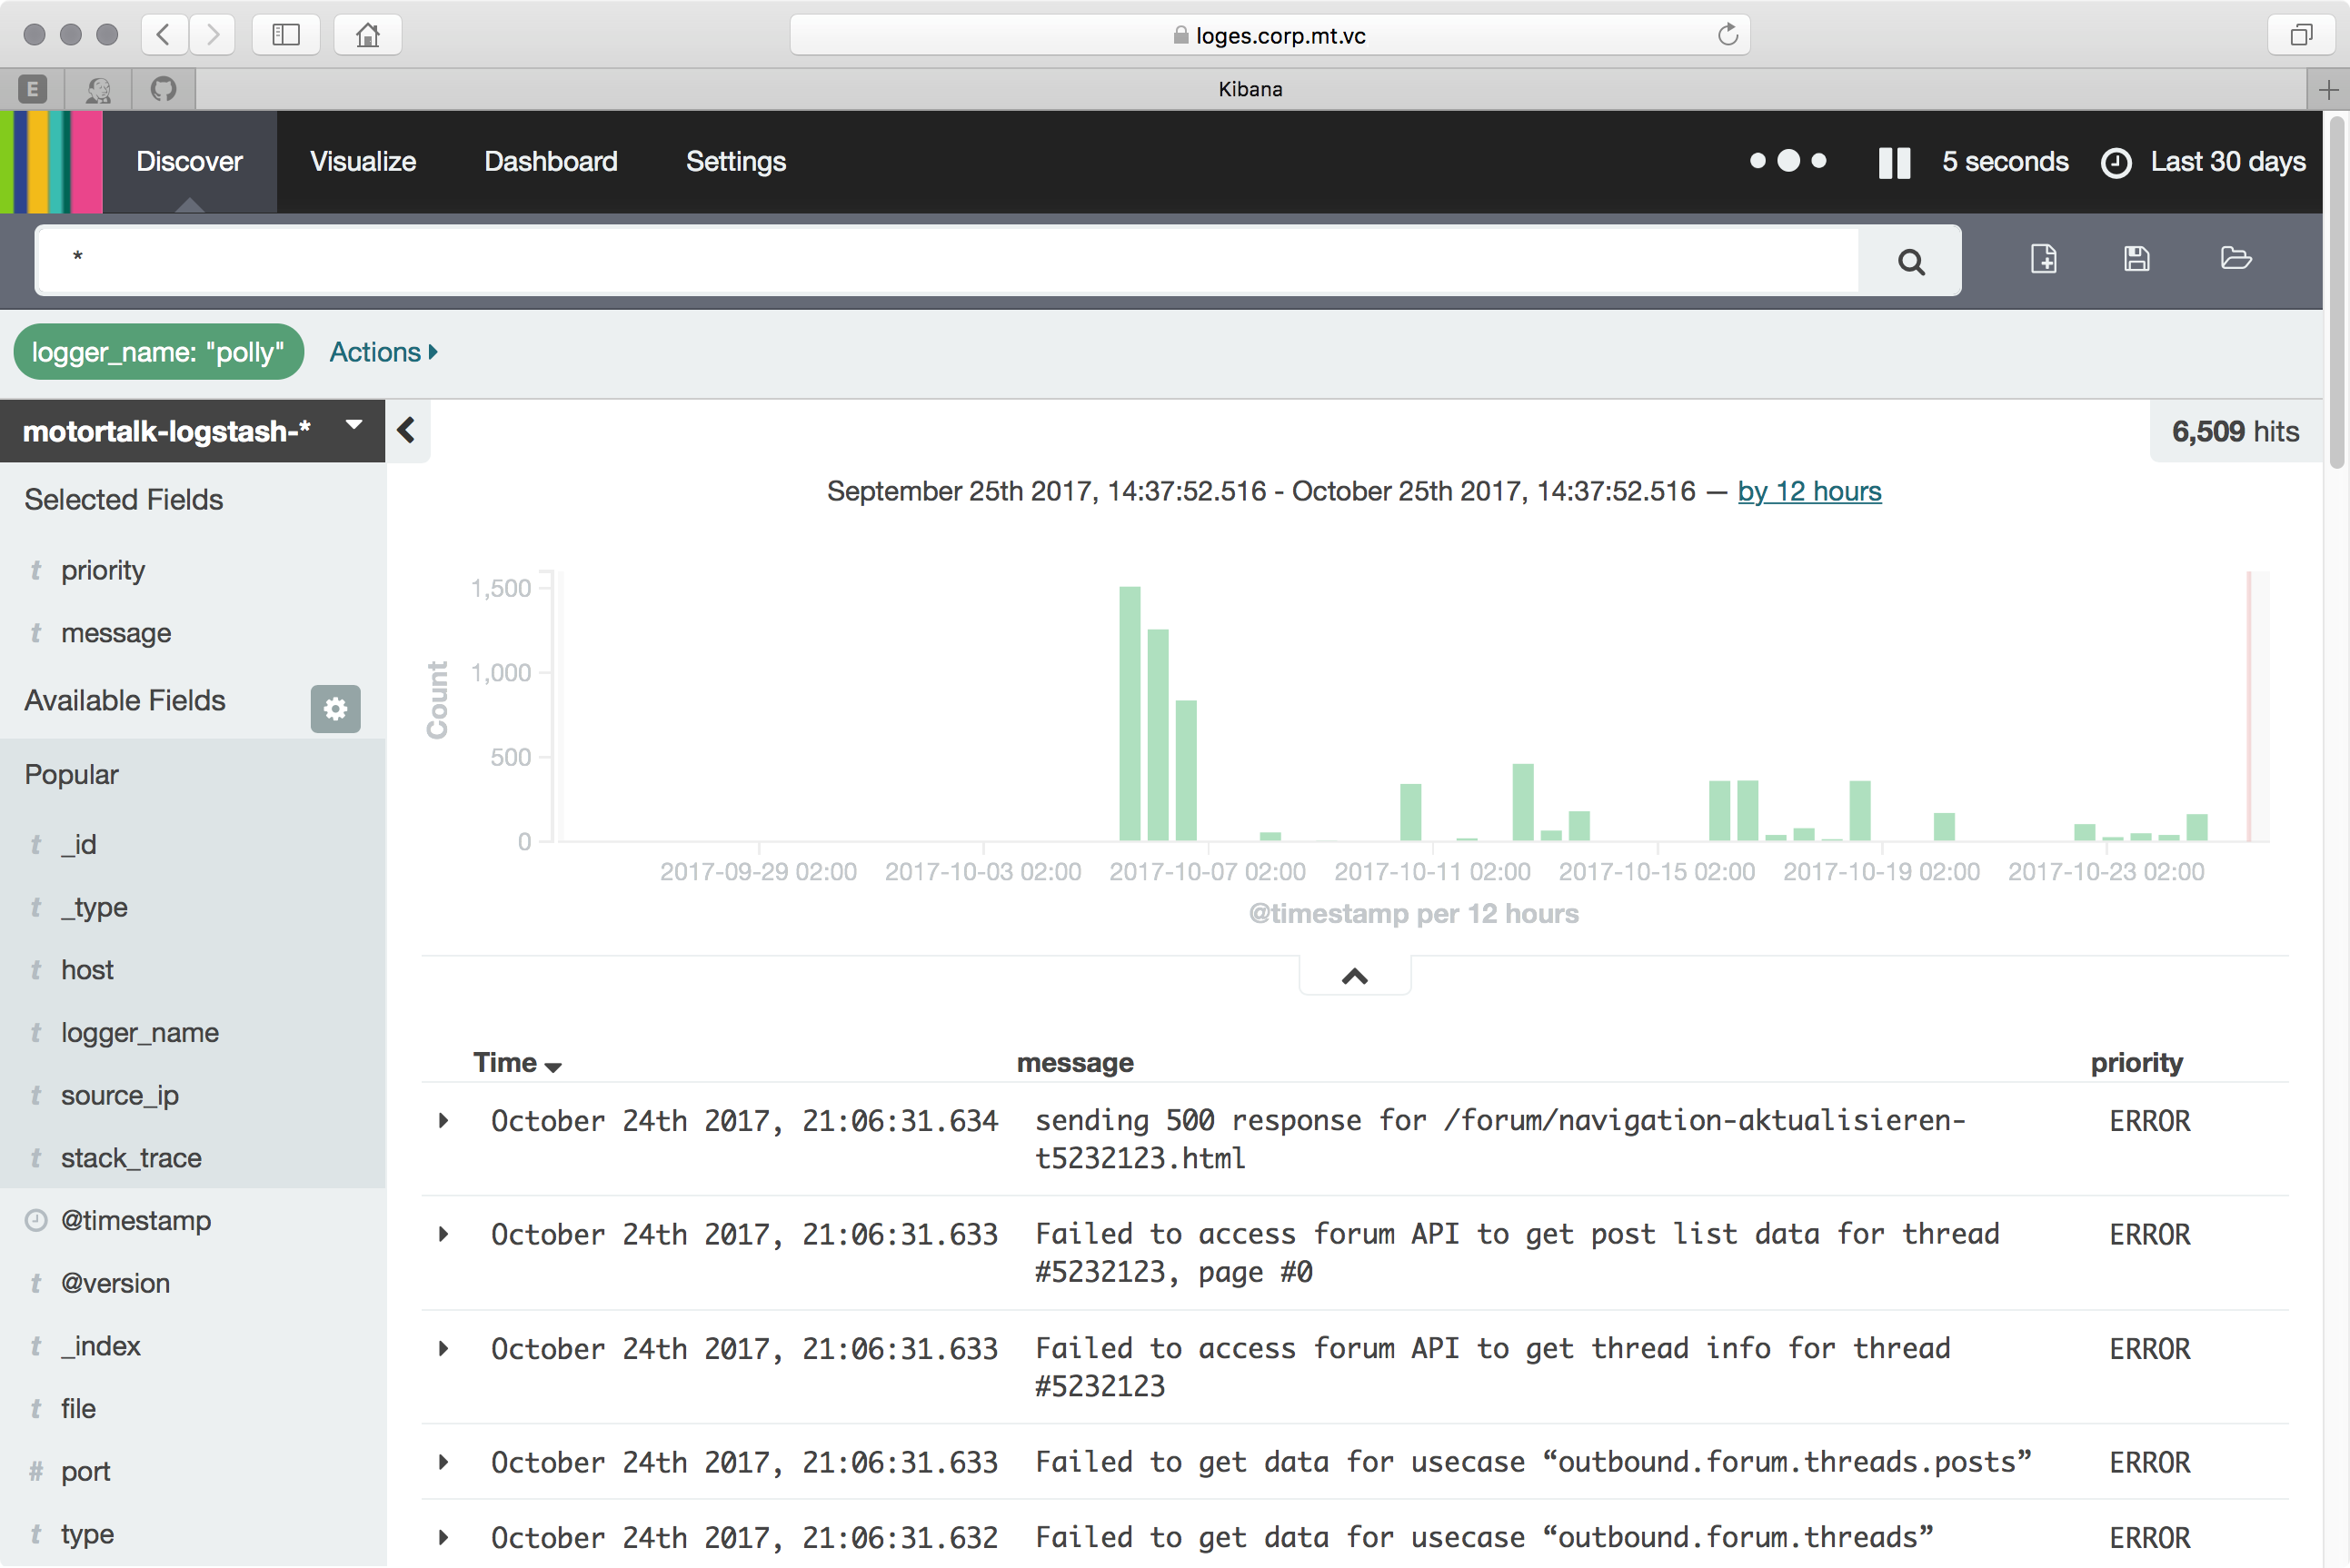The image size is (2350, 1568).
Task: Click the Safari home icon
Action: tap(367, 35)
